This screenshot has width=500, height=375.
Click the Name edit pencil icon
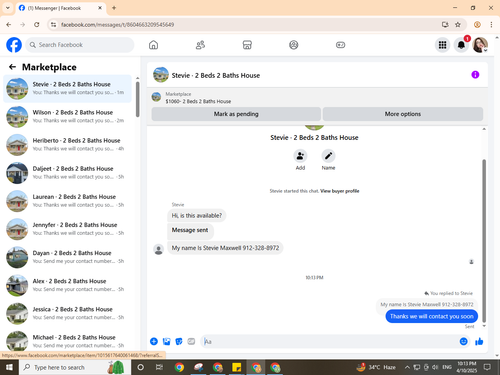328,156
